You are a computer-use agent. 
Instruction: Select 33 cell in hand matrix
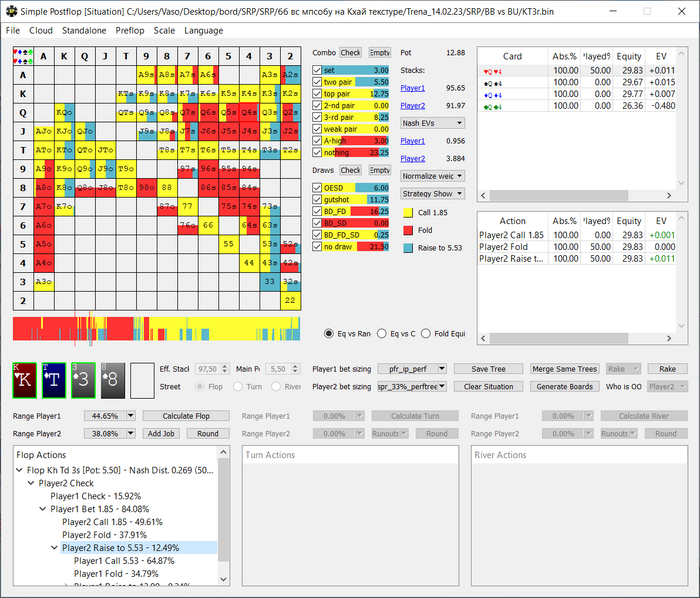[x=270, y=282]
